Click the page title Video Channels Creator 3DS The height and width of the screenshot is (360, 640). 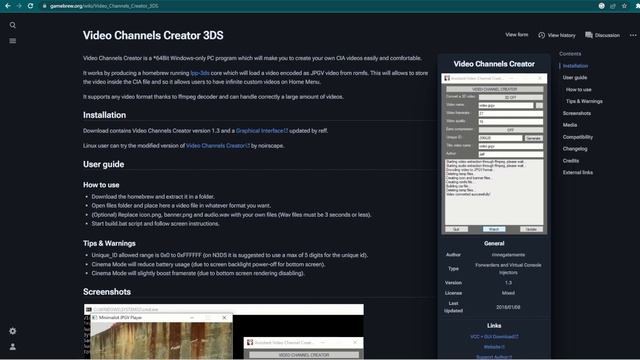(153, 36)
